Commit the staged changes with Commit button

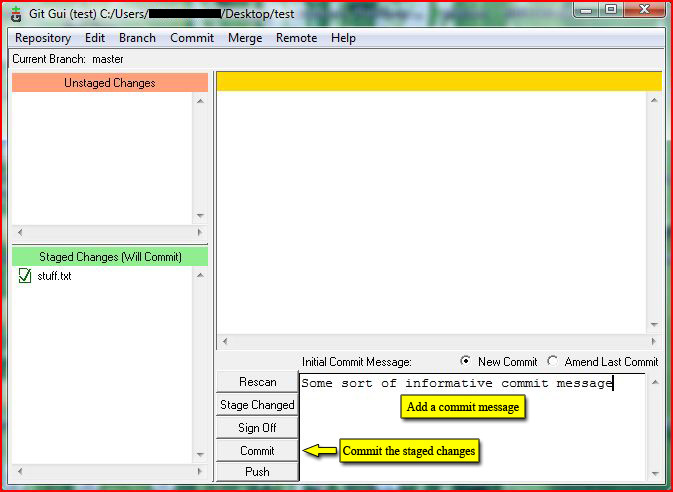click(x=257, y=450)
